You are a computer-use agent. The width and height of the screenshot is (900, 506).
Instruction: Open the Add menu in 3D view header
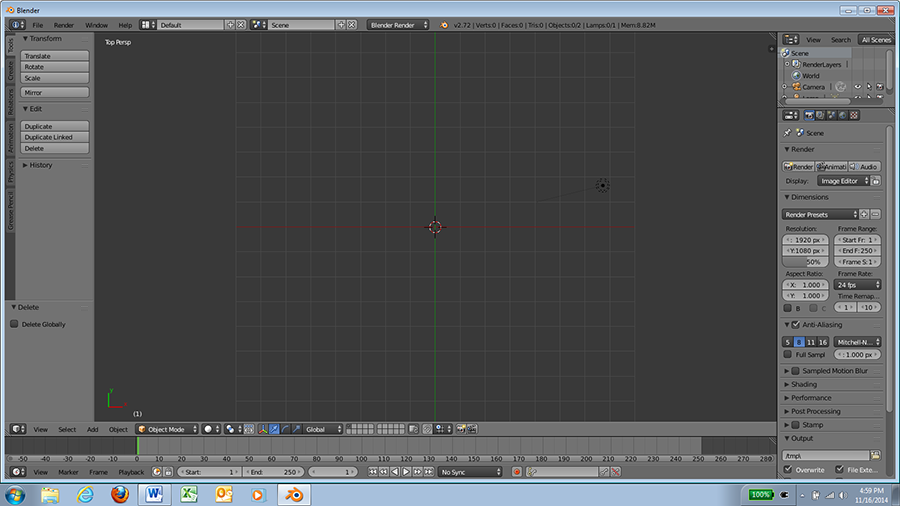click(x=92, y=429)
